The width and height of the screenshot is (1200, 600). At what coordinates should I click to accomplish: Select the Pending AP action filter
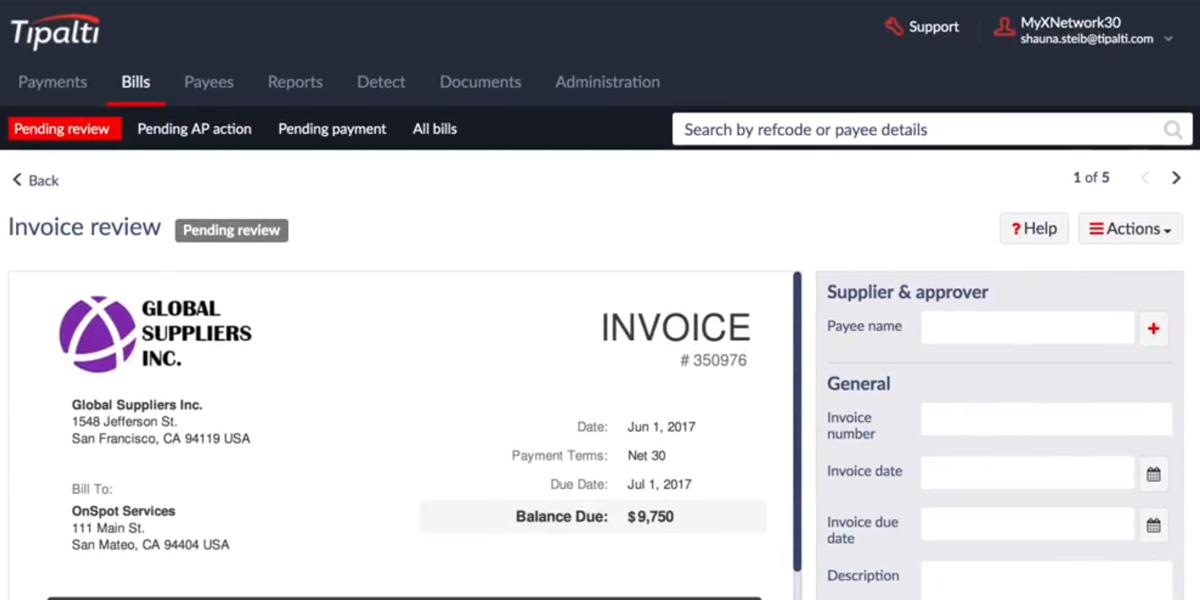(194, 129)
